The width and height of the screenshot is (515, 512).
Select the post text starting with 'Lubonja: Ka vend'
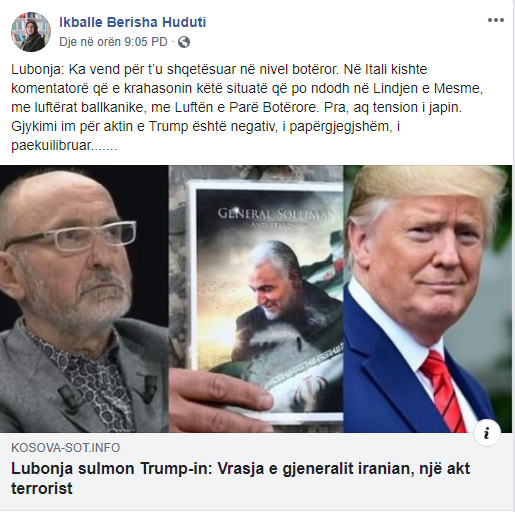[x=247, y=107]
